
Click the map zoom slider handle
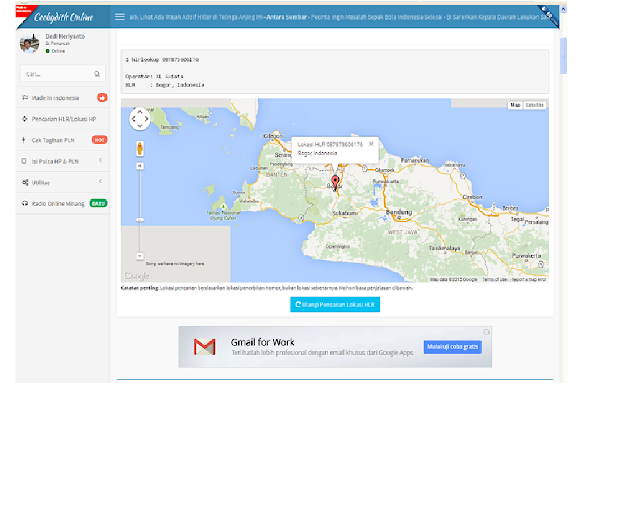(140, 220)
